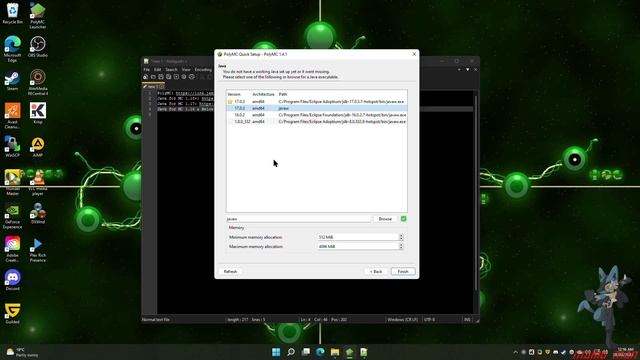Select Microsoft Edge desktop shortcut
Screen dimensions: 640x360
coord(13,49)
